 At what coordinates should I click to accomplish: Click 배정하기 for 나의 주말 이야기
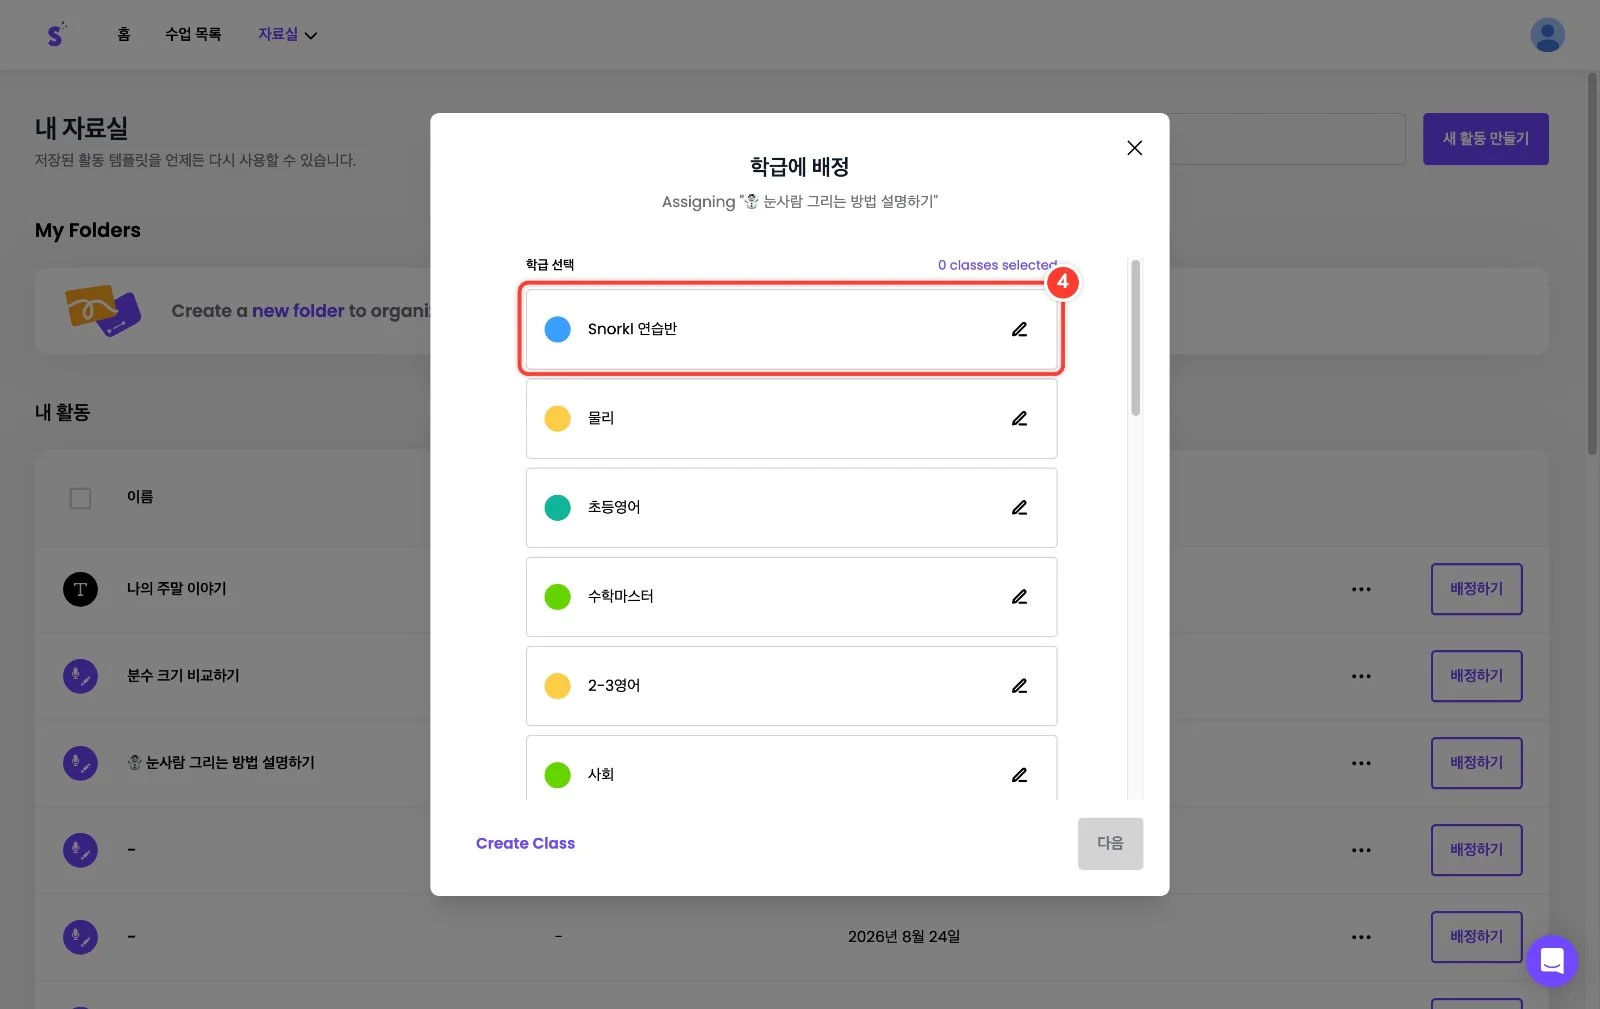(x=1476, y=589)
